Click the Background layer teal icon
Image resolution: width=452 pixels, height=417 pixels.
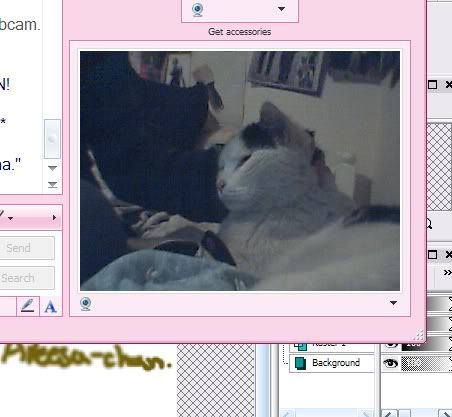[300, 363]
